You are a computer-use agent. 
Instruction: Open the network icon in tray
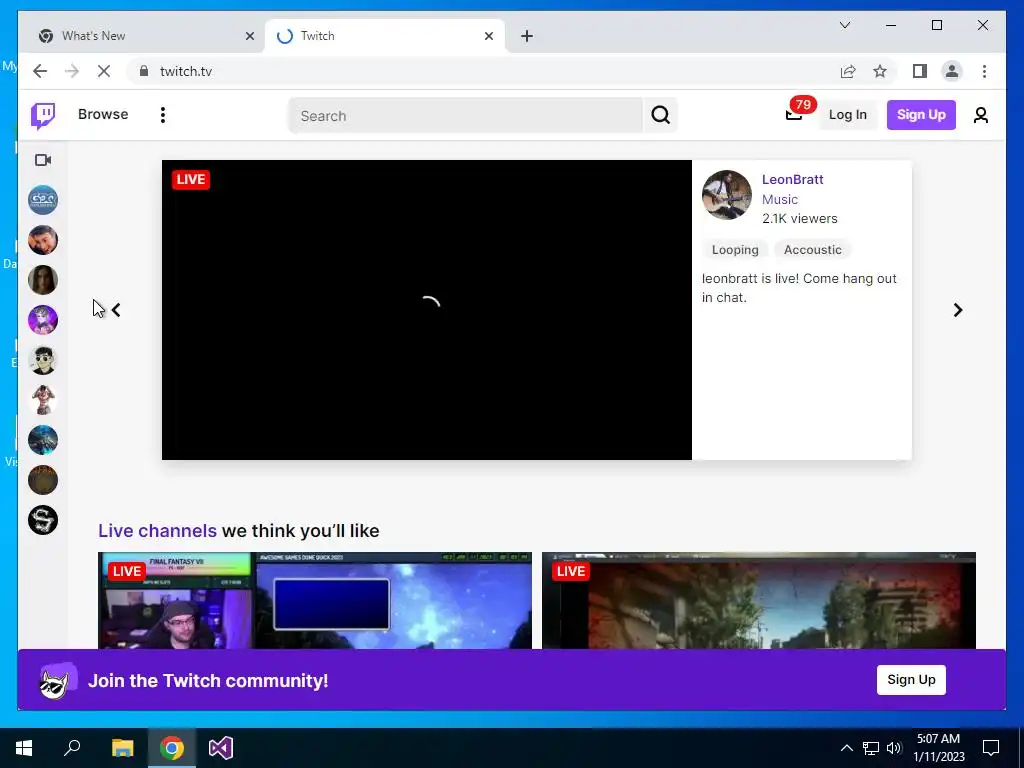tap(871, 748)
